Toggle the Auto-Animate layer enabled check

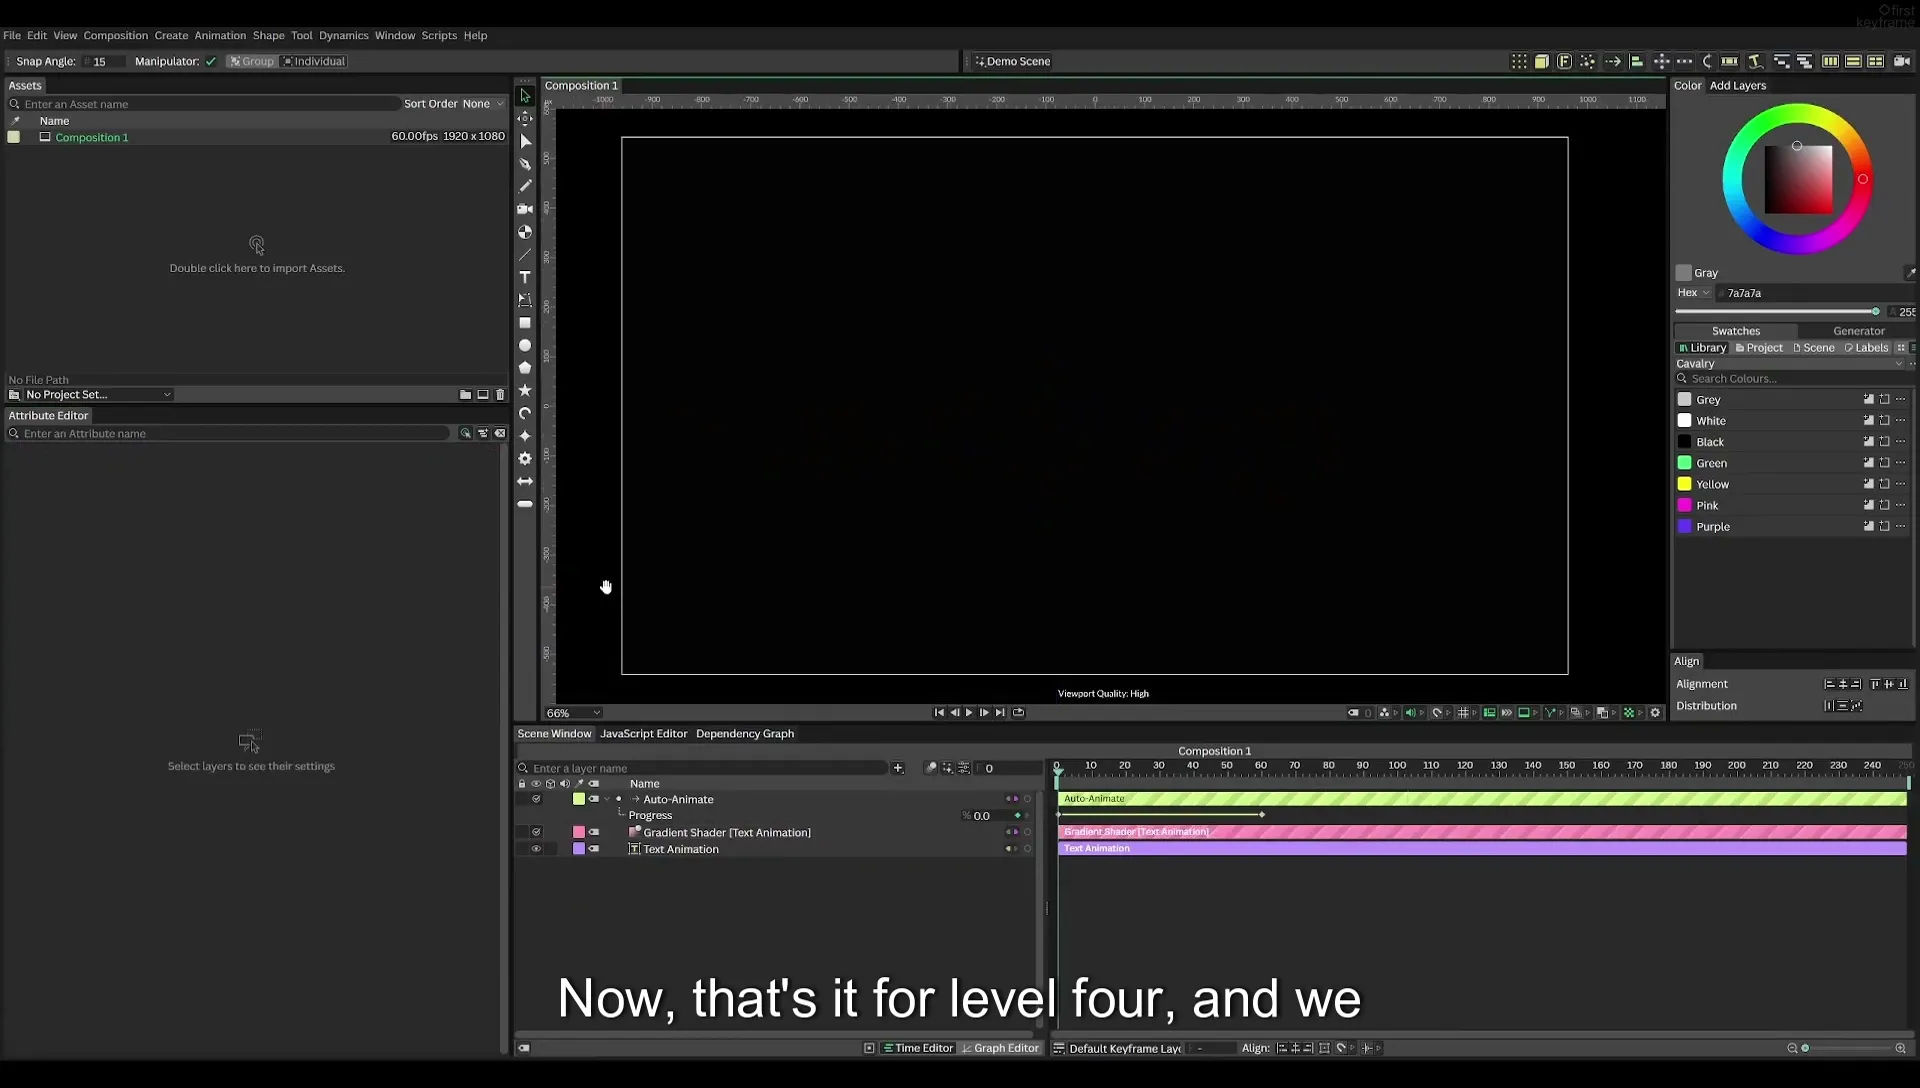coord(536,799)
